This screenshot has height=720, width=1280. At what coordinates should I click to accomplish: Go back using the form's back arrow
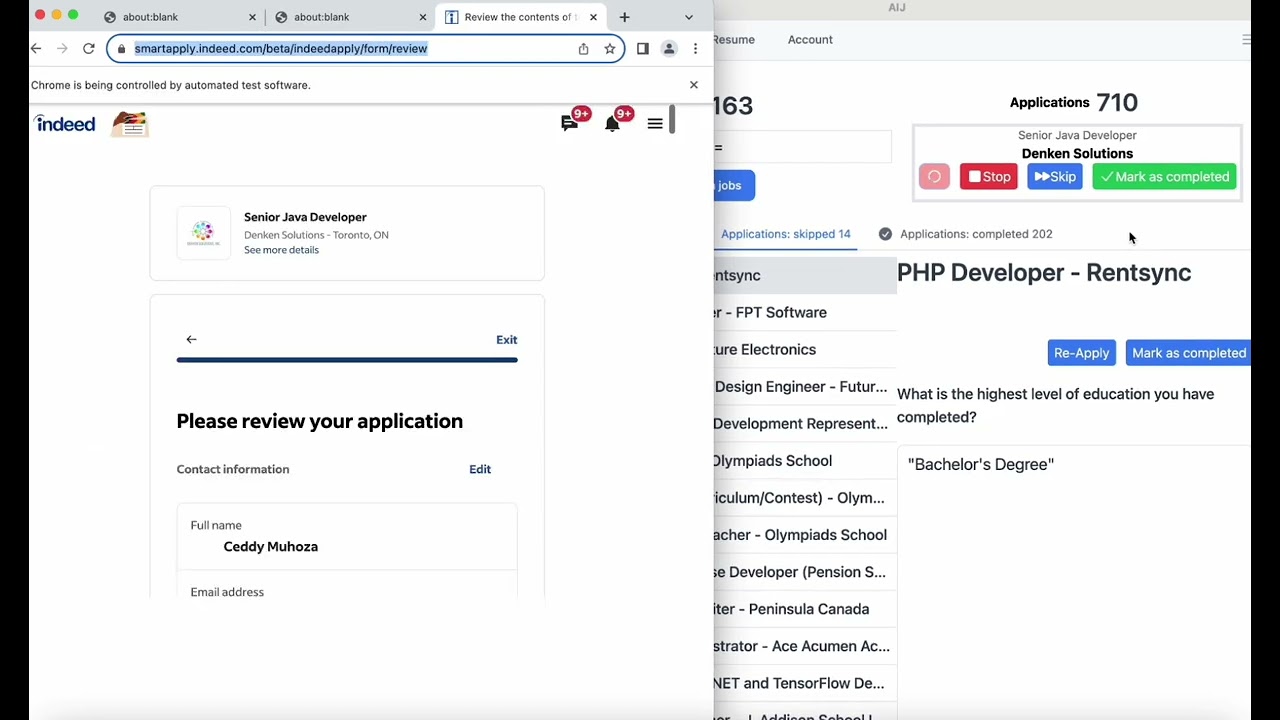point(191,340)
